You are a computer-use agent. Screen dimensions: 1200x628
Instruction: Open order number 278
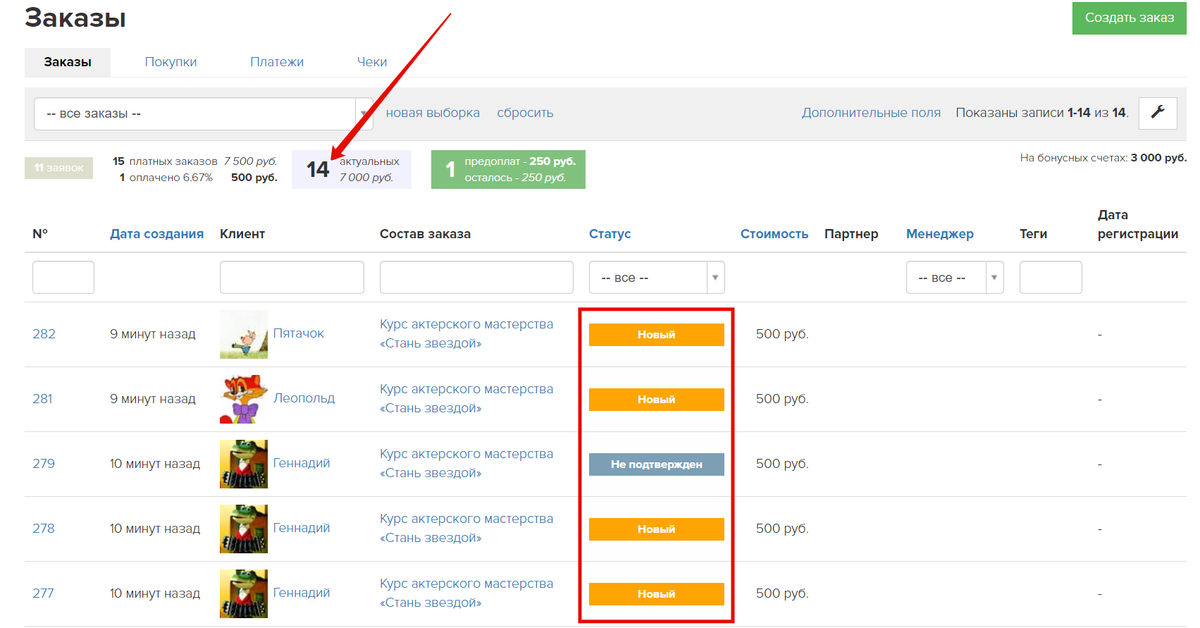(x=44, y=529)
